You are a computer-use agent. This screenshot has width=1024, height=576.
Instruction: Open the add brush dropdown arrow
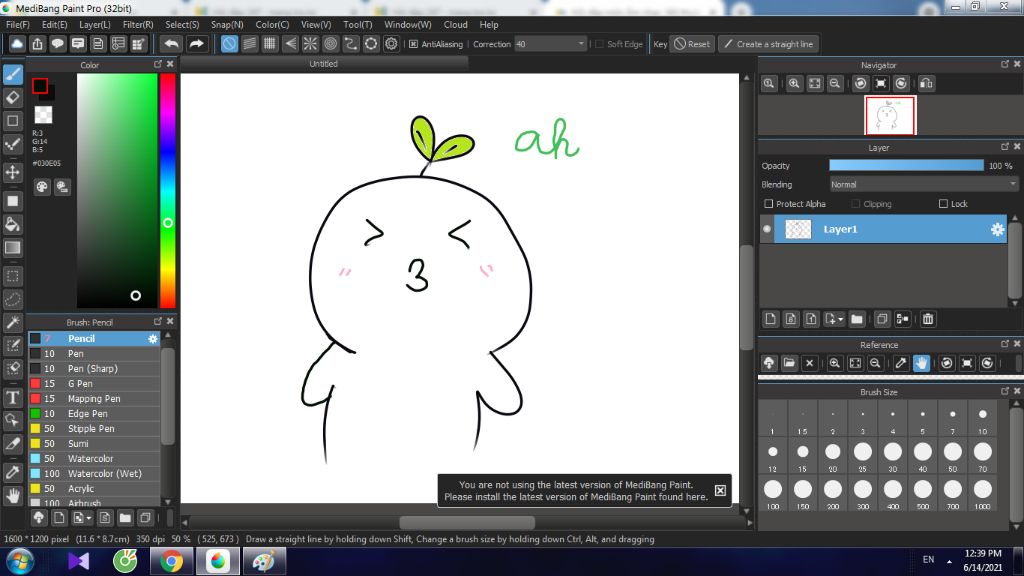(x=89, y=518)
